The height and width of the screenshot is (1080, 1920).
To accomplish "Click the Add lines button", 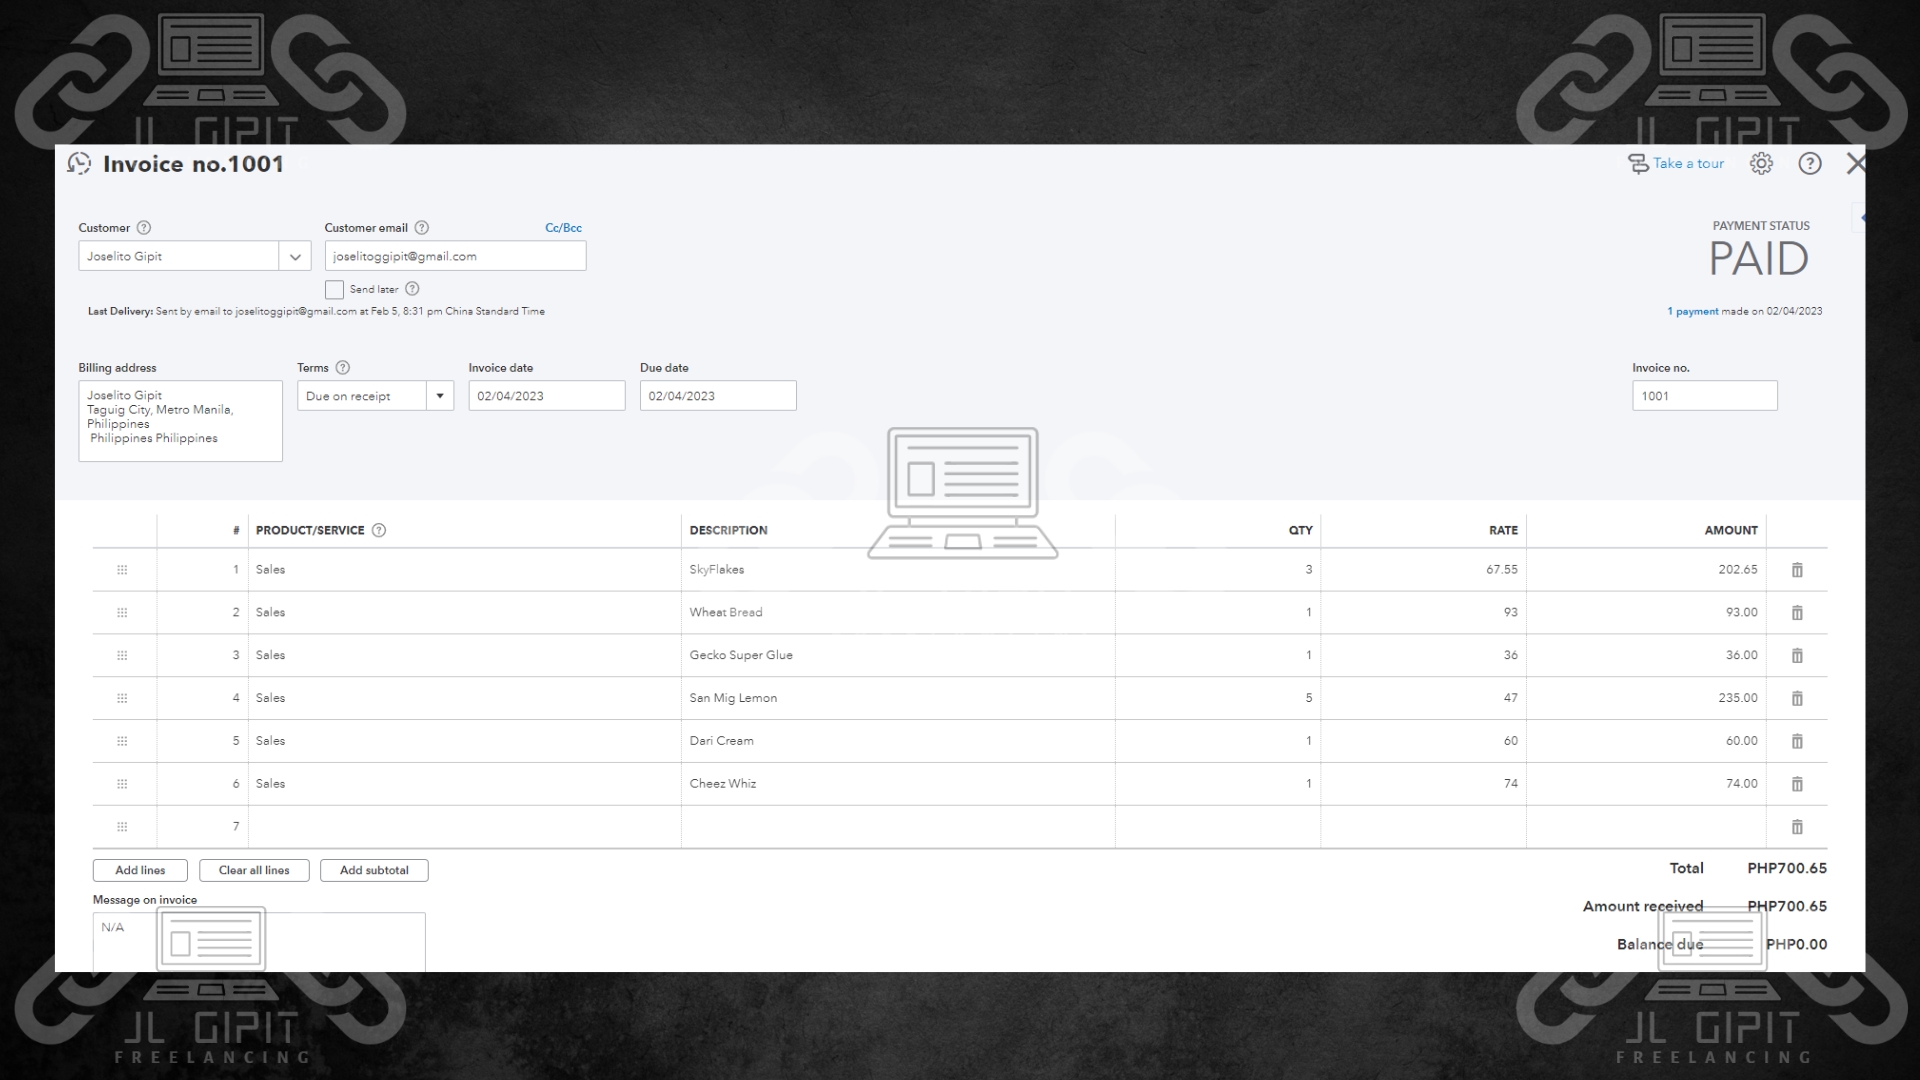I will click(140, 871).
